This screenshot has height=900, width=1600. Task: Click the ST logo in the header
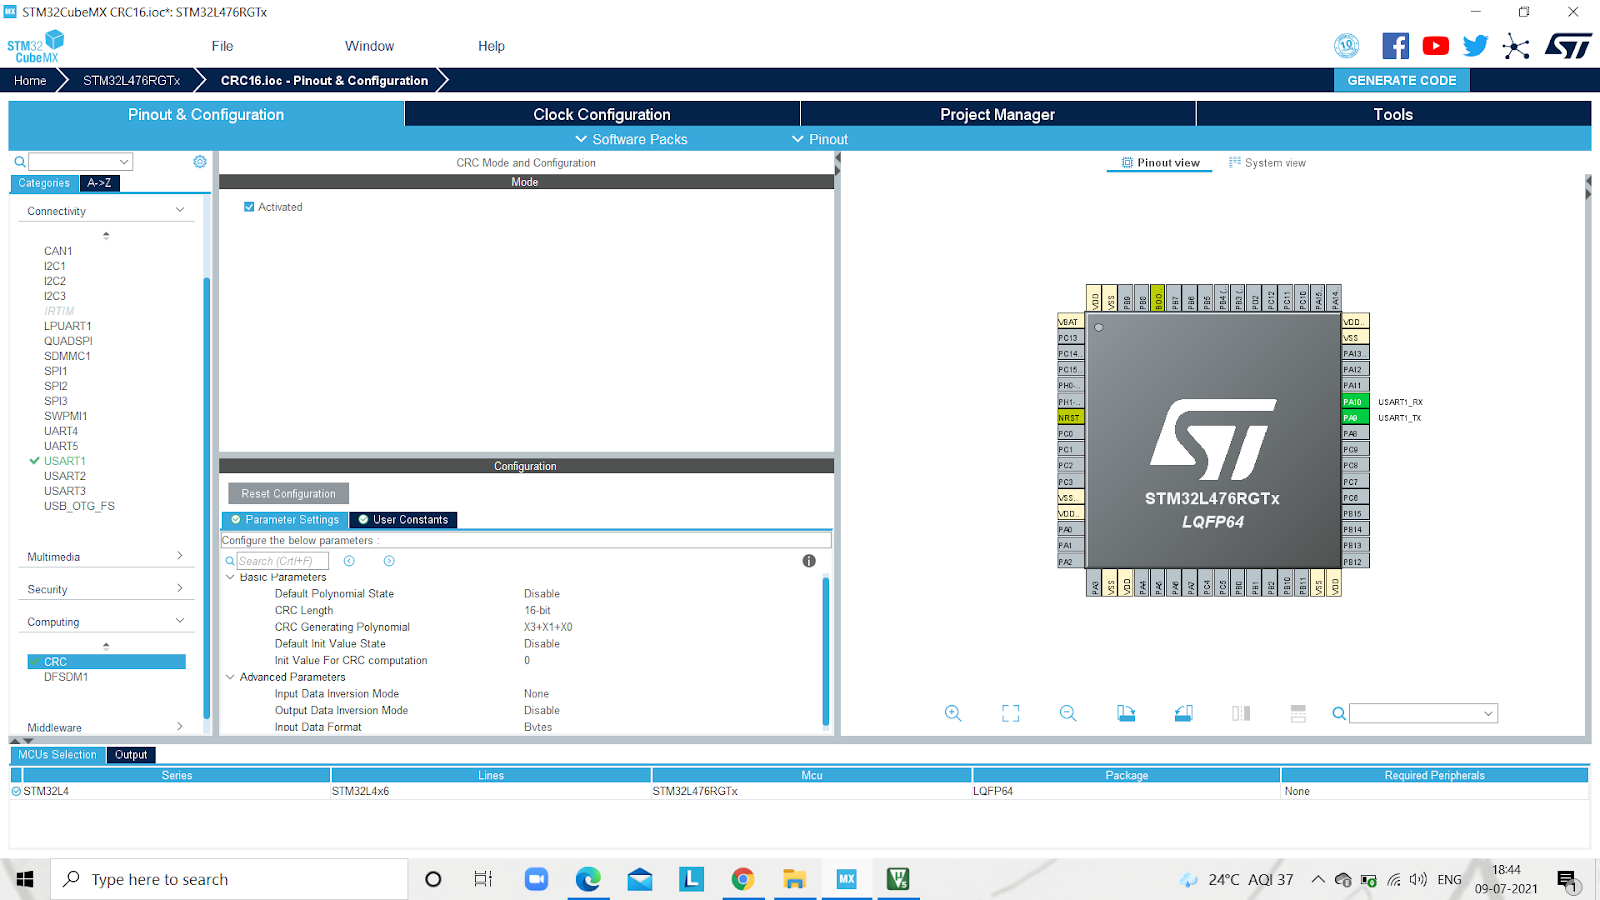(x=1568, y=46)
